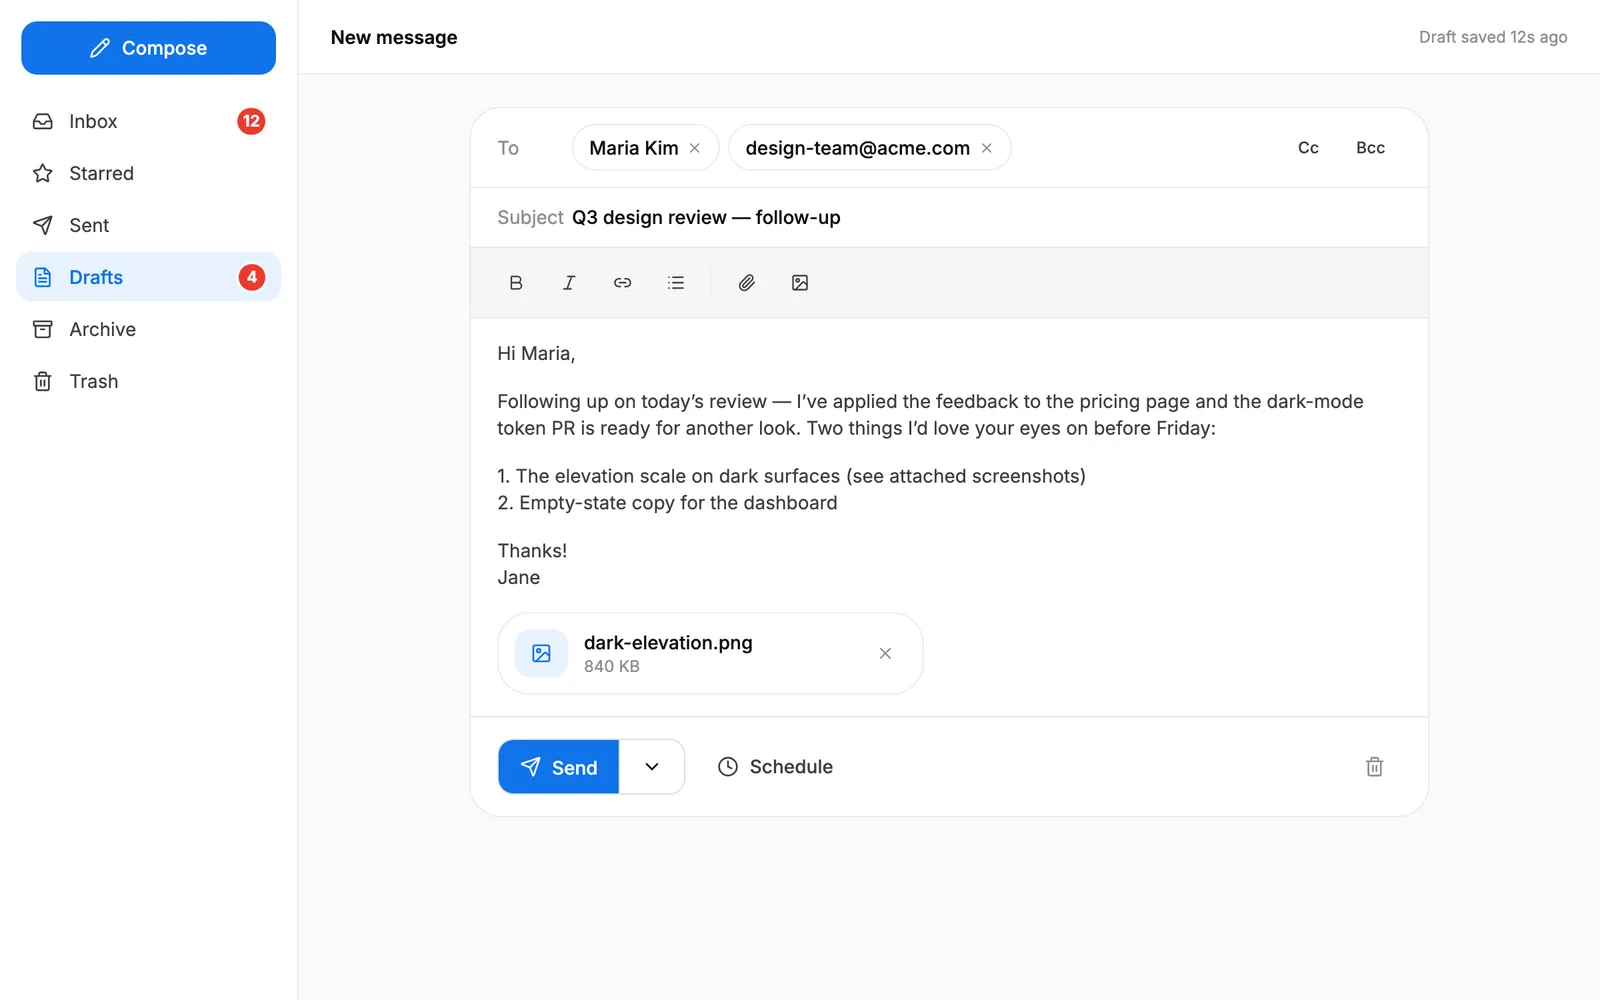Click the Maria Kim recipient chip
Image resolution: width=1600 pixels, height=1000 pixels.
(645, 148)
